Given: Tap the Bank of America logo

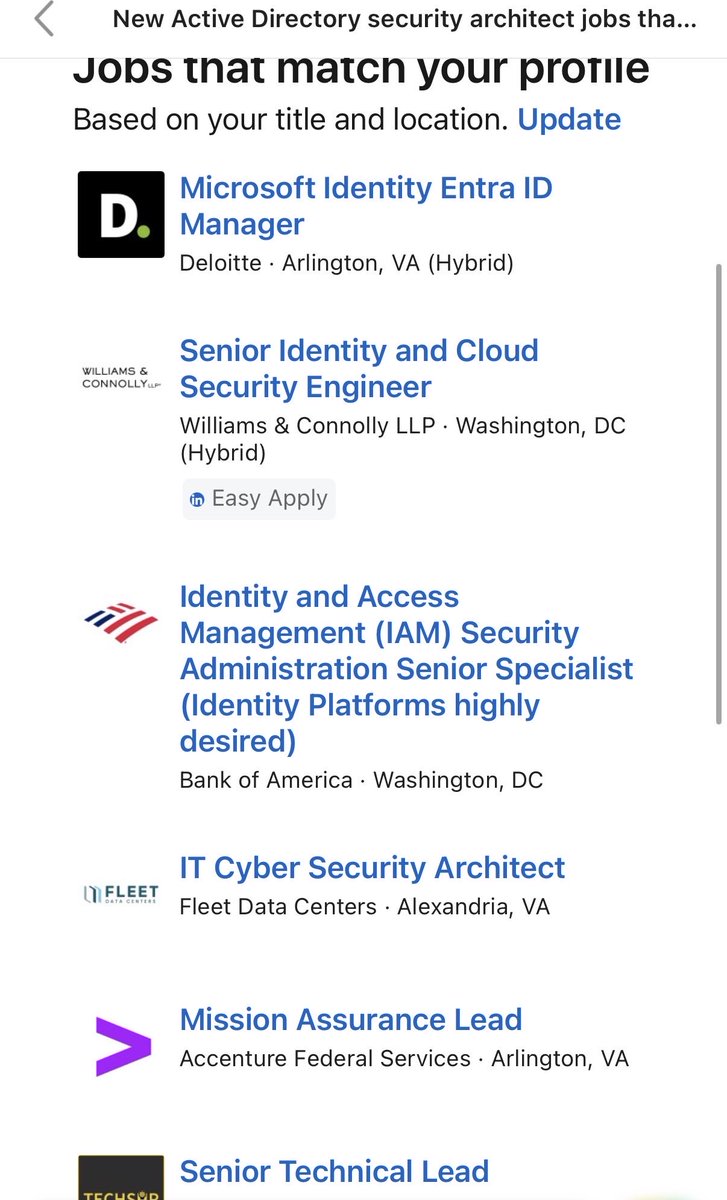Looking at the screenshot, I should point(121,622).
